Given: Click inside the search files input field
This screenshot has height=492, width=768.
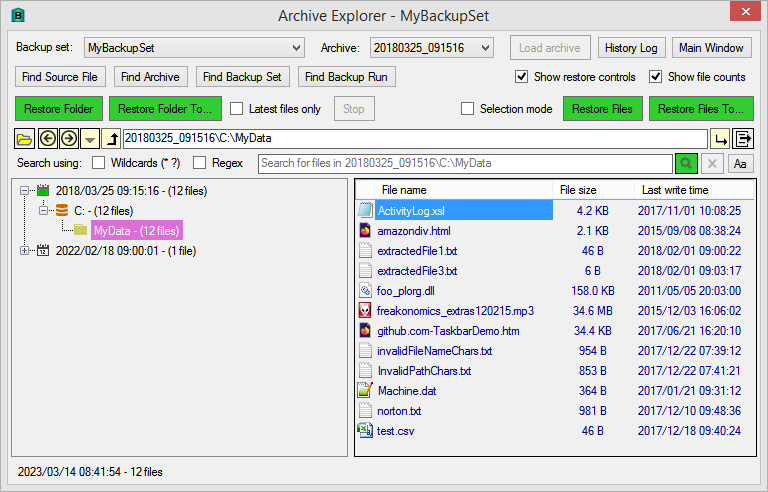Looking at the screenshot, I should (x=465, y=163).
